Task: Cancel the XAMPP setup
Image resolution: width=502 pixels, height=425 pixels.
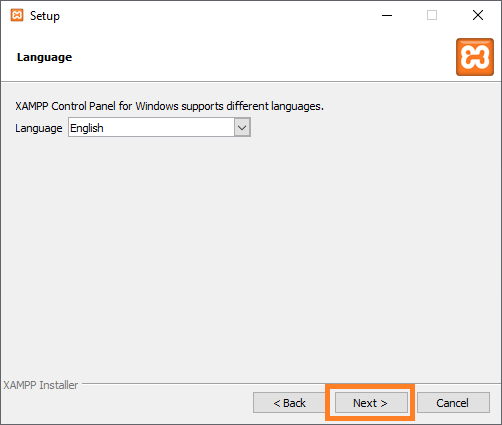Action: (x=453, y=403)
